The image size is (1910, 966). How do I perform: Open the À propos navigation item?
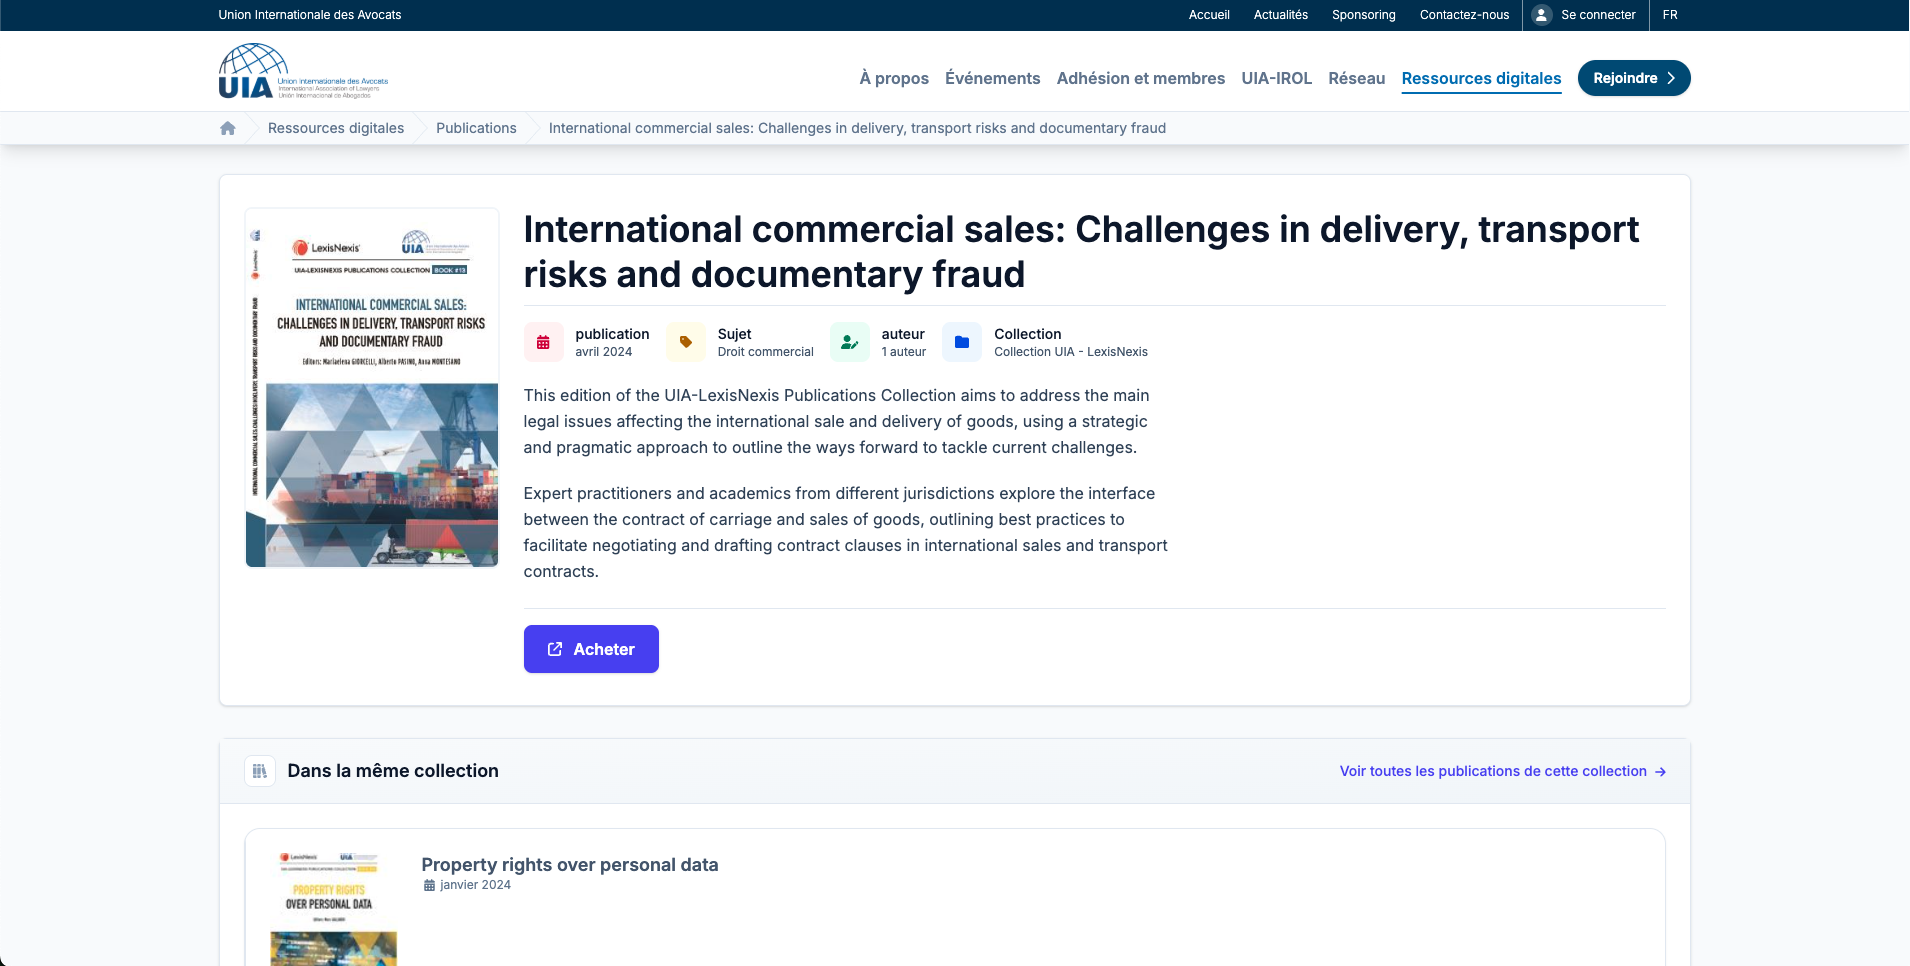point(894,78)
